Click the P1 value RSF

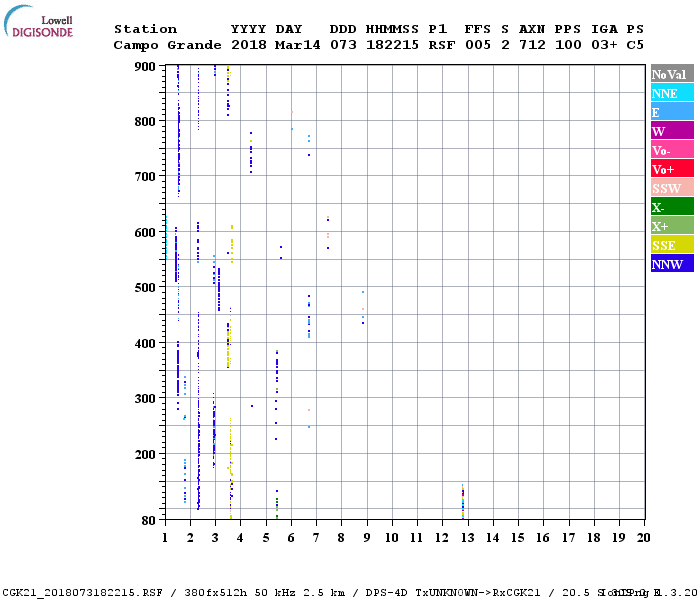(442, 45)
